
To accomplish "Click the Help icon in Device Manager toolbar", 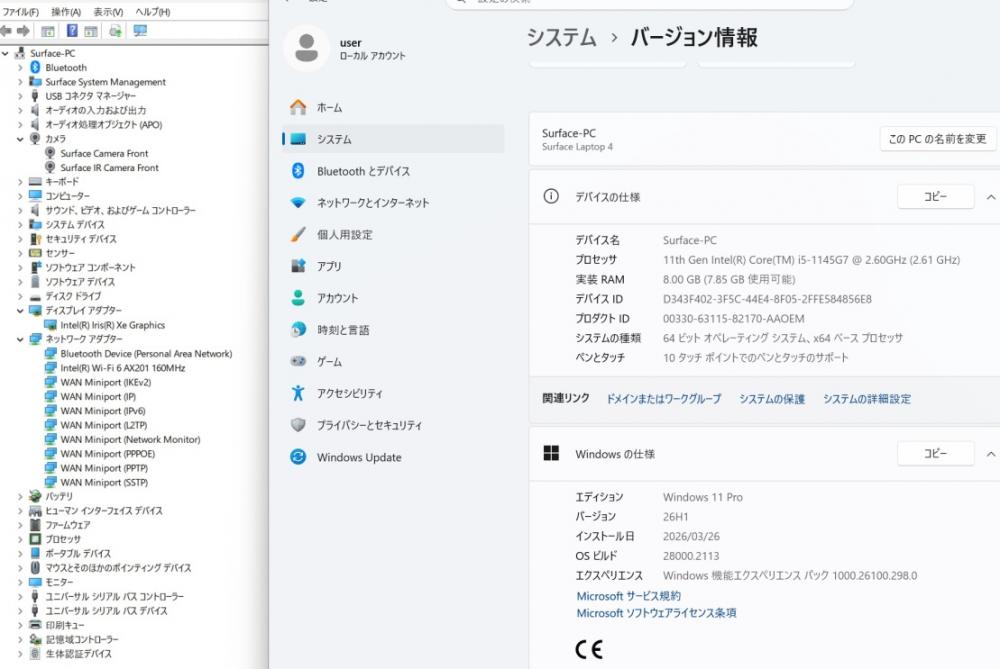I will [72, 31].
